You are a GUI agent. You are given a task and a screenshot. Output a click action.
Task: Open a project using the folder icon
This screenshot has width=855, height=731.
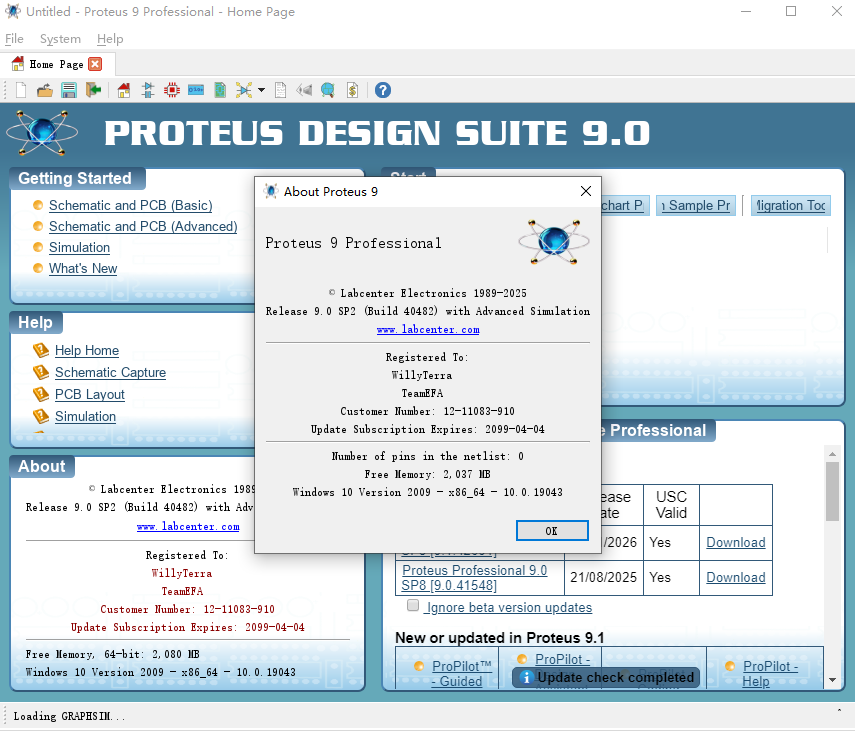(x=45, y=90)
